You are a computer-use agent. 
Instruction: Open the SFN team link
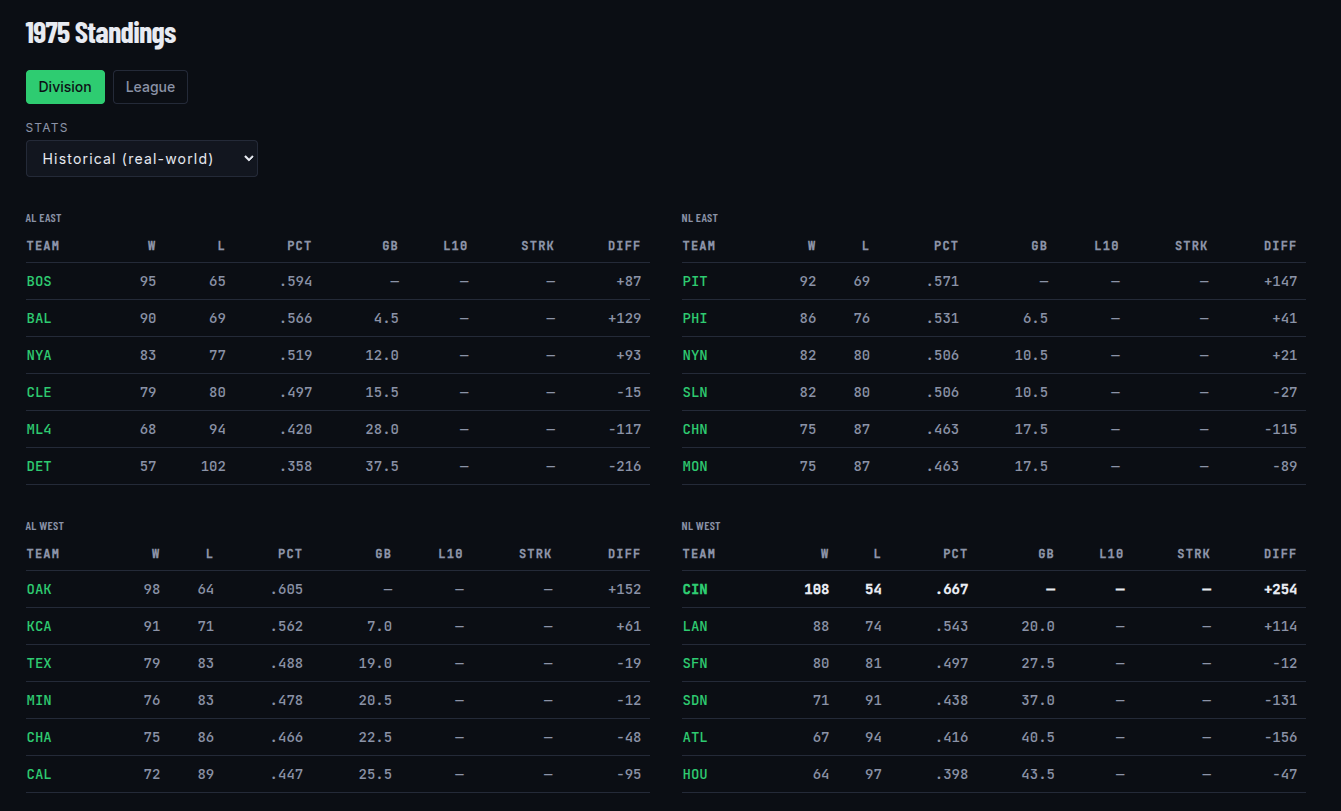point(695,664)
